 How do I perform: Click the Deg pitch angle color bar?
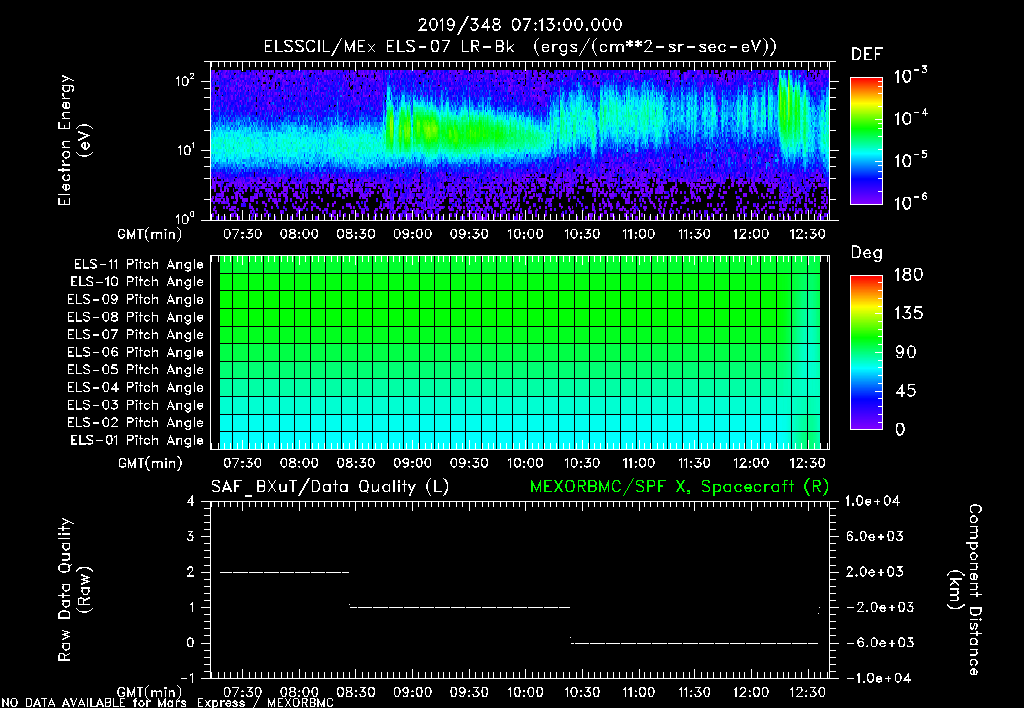[x=867, y=352]
